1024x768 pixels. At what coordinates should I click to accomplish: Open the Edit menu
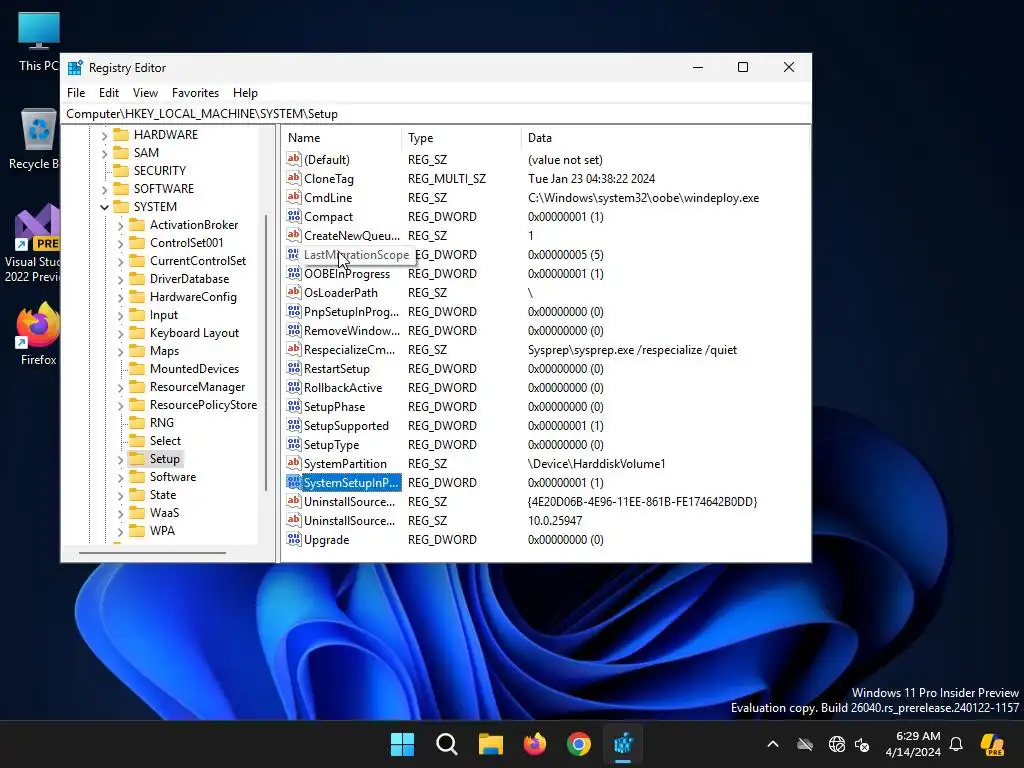(108, 93)
